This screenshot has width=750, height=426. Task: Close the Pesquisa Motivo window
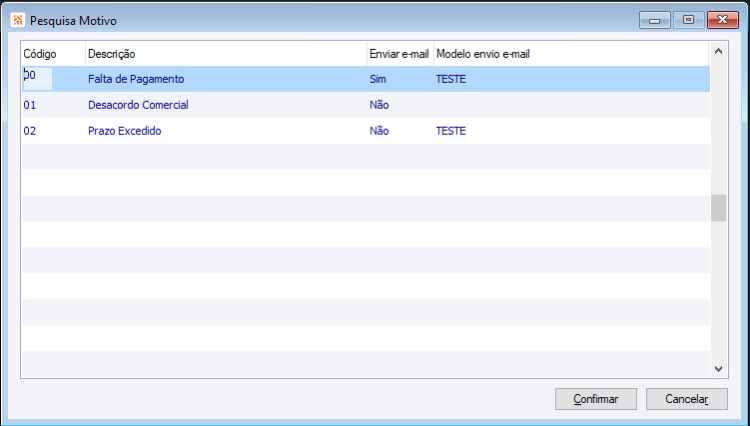(723, 20)
